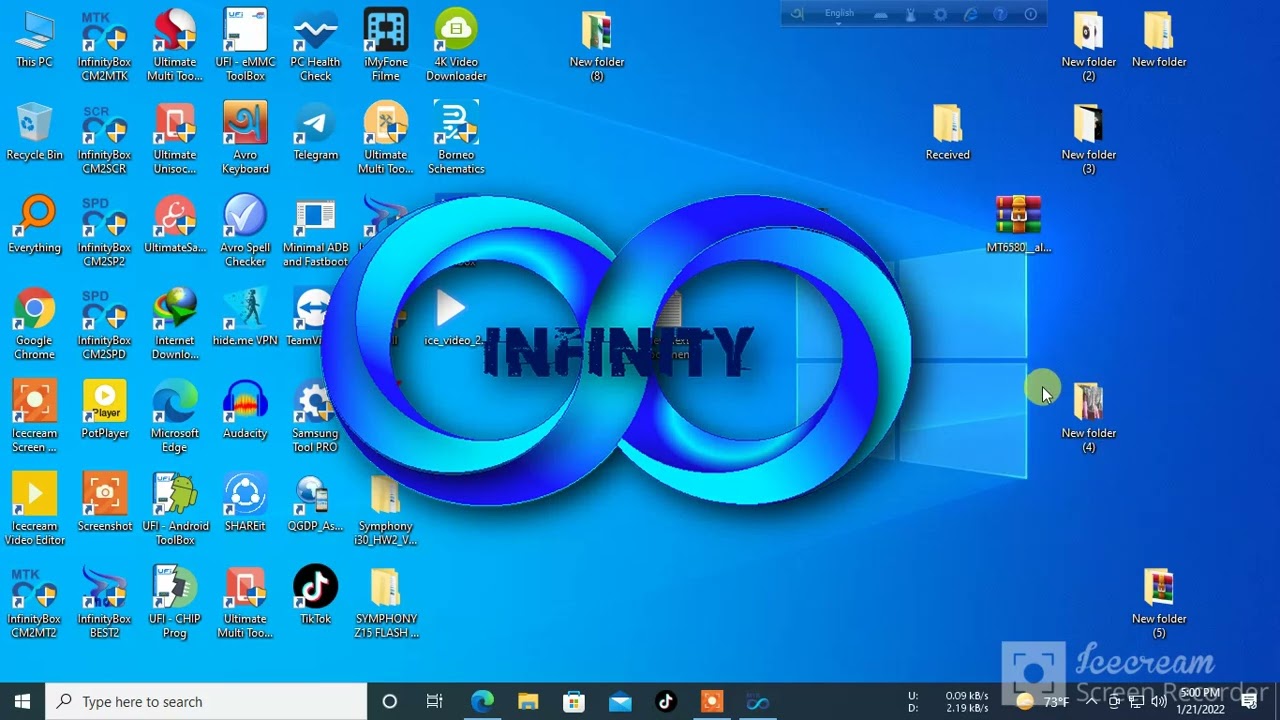The image size is (1280, 720).
Task: Open taskbar volume control
Action: pyautogui.click(x=1158, y=702)
